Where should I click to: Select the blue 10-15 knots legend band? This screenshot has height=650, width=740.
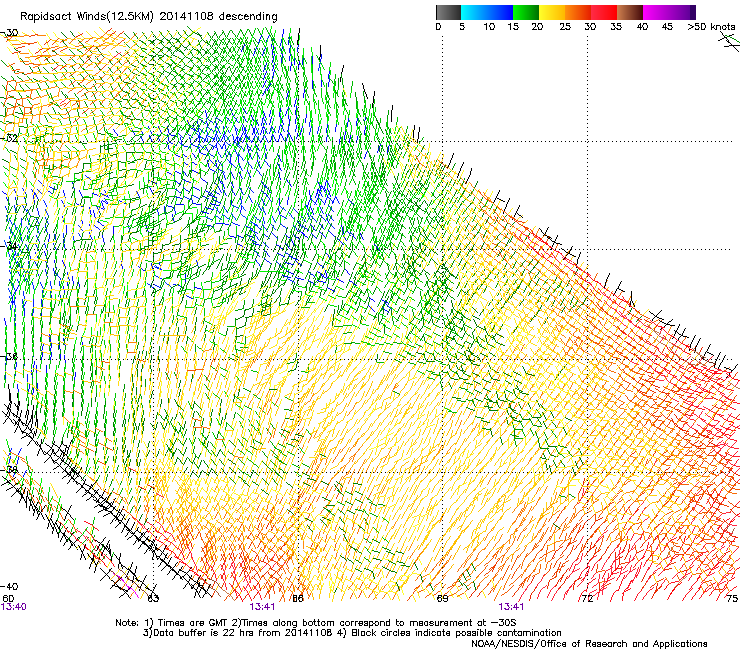(x=500, y=12)
